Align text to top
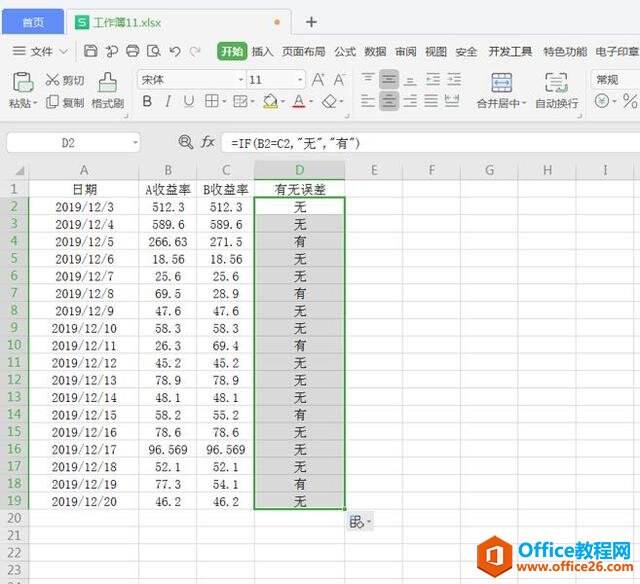 click(367, 79)
